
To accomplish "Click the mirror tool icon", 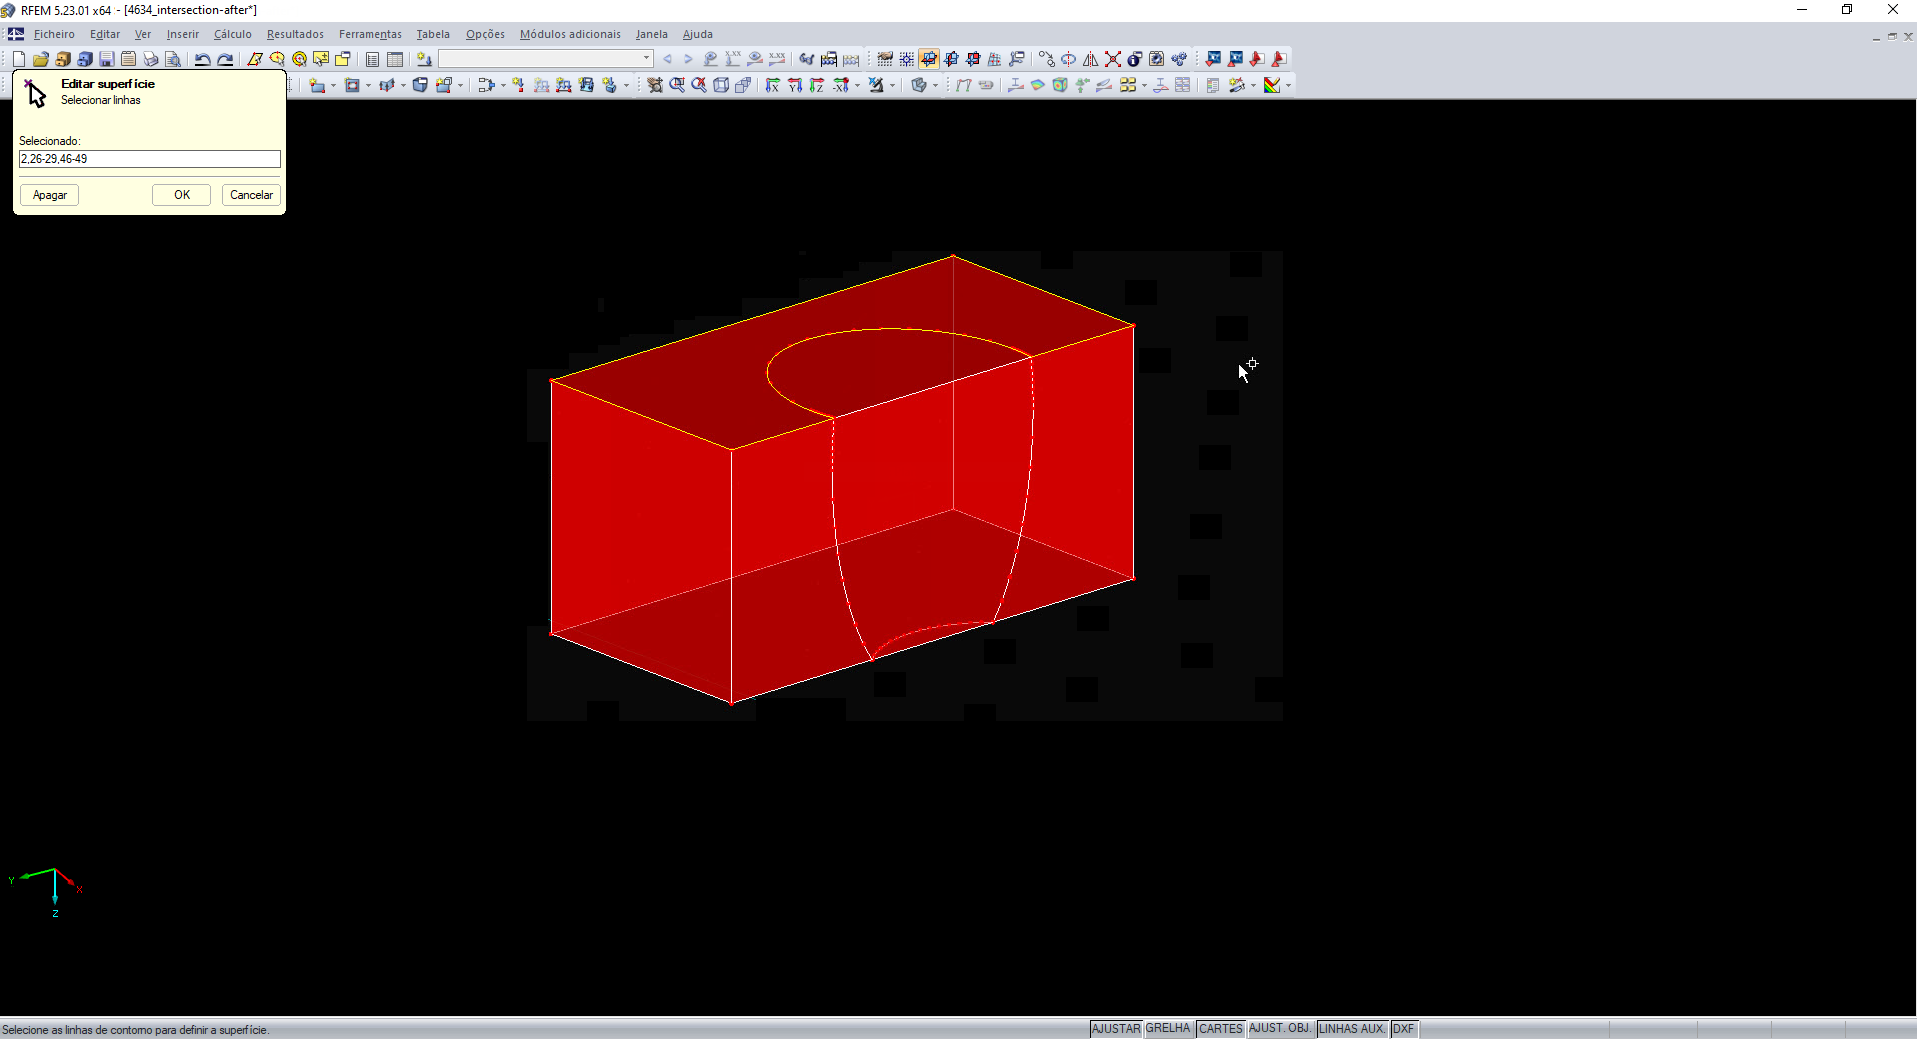I will [x=1091, y=59].
